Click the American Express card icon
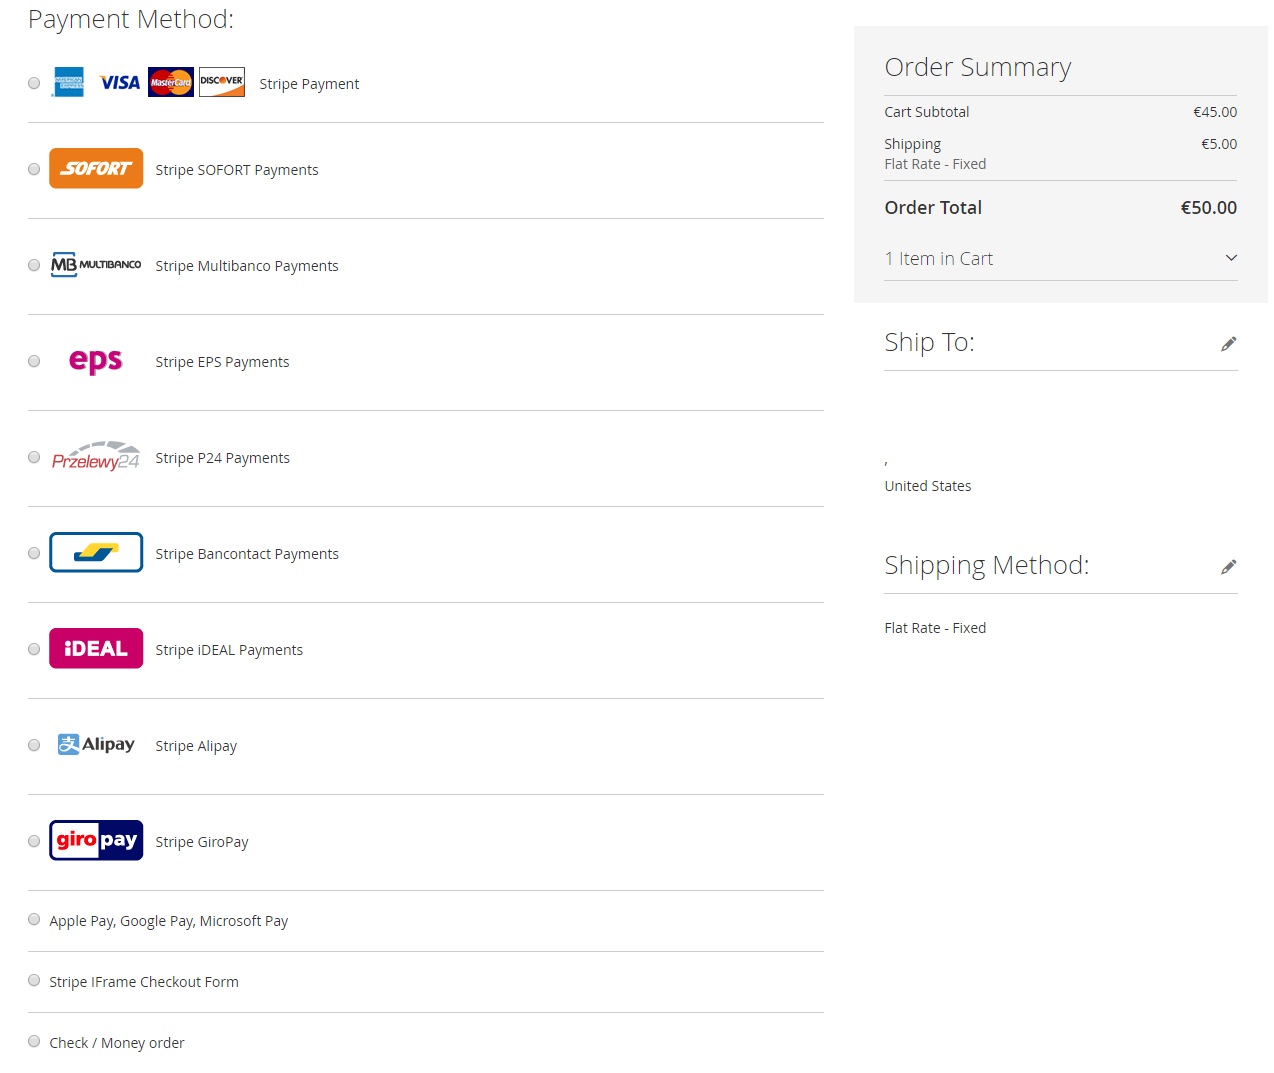The height and width of the screenshot is (1073, 1274). tap(67, 82)
